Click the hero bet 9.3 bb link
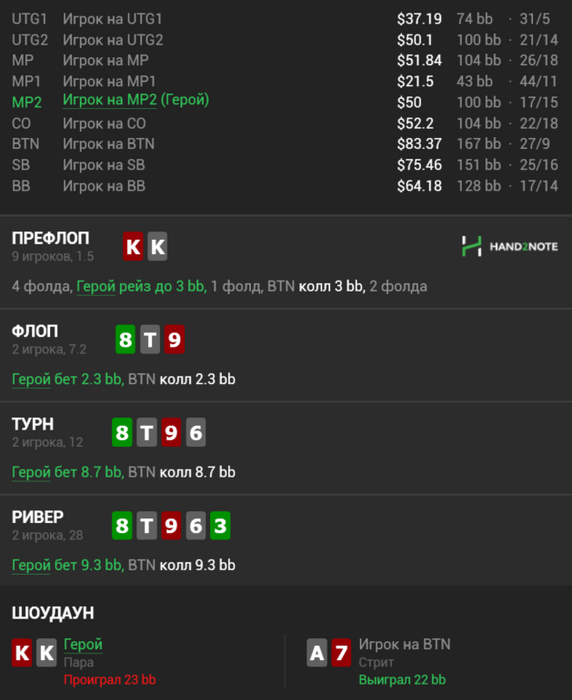 pos(67,565)
